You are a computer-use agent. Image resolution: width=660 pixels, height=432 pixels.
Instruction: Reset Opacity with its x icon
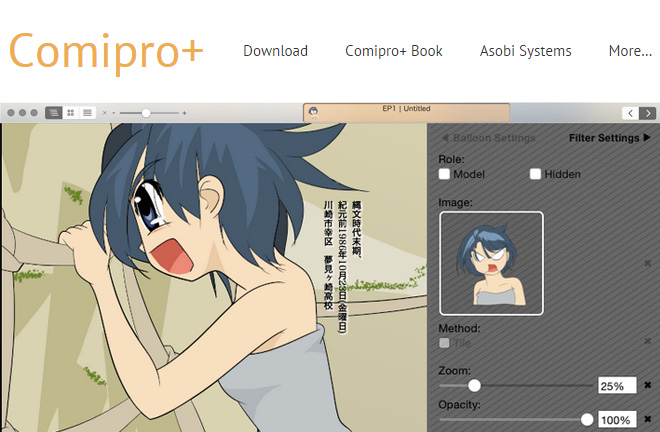[648, 419]
